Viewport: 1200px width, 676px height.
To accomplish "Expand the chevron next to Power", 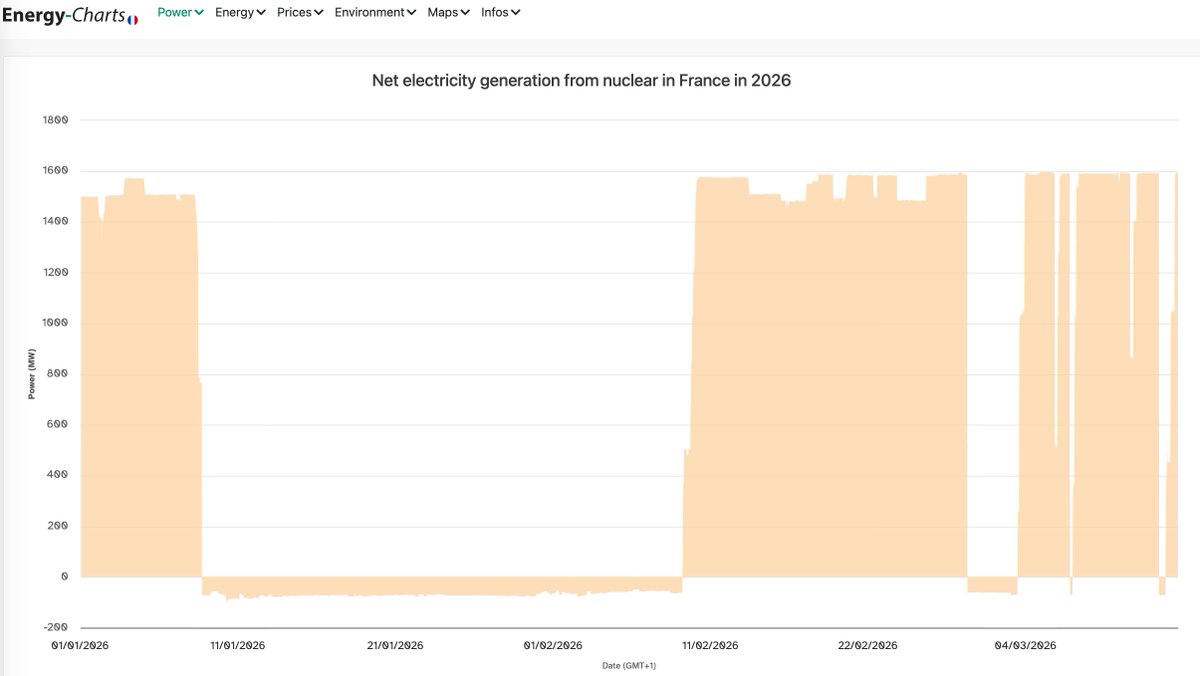I will click(199, 13).
